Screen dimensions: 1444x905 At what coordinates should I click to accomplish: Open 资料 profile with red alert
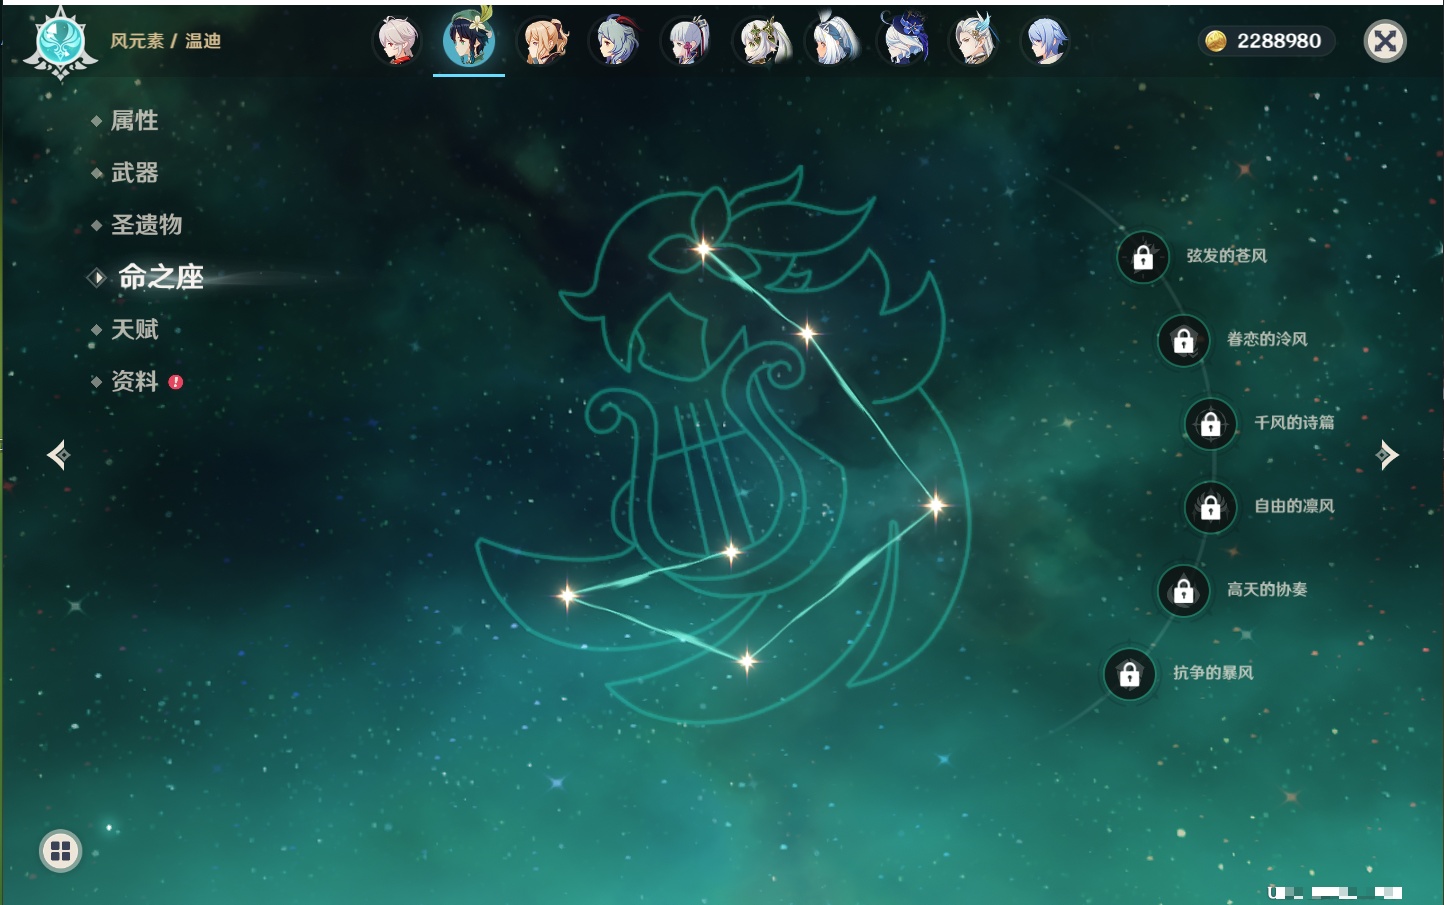tap(134, 382)
